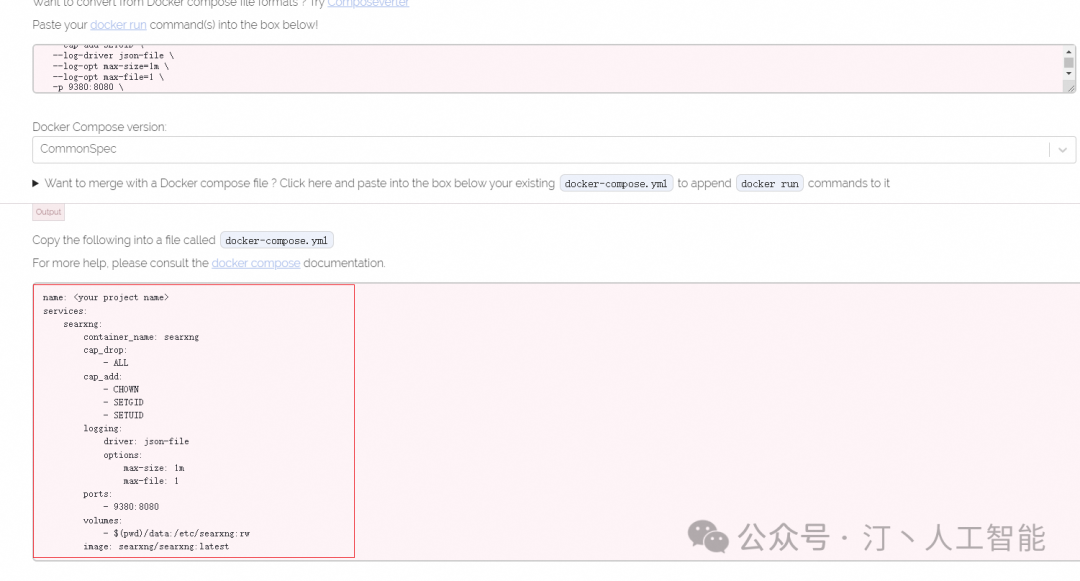Click the textarea scrollbar down arrow
Image resolution: width=1080 pixels, height=581 pixels.
coord(1068,74)
